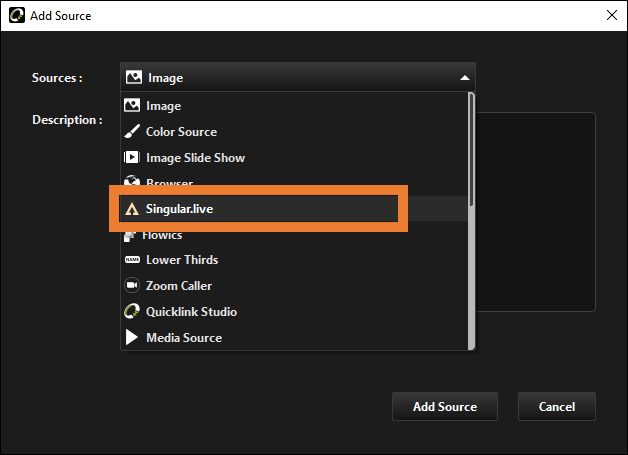Click the Zoom Caller camera icon

(x=132, y=285)
